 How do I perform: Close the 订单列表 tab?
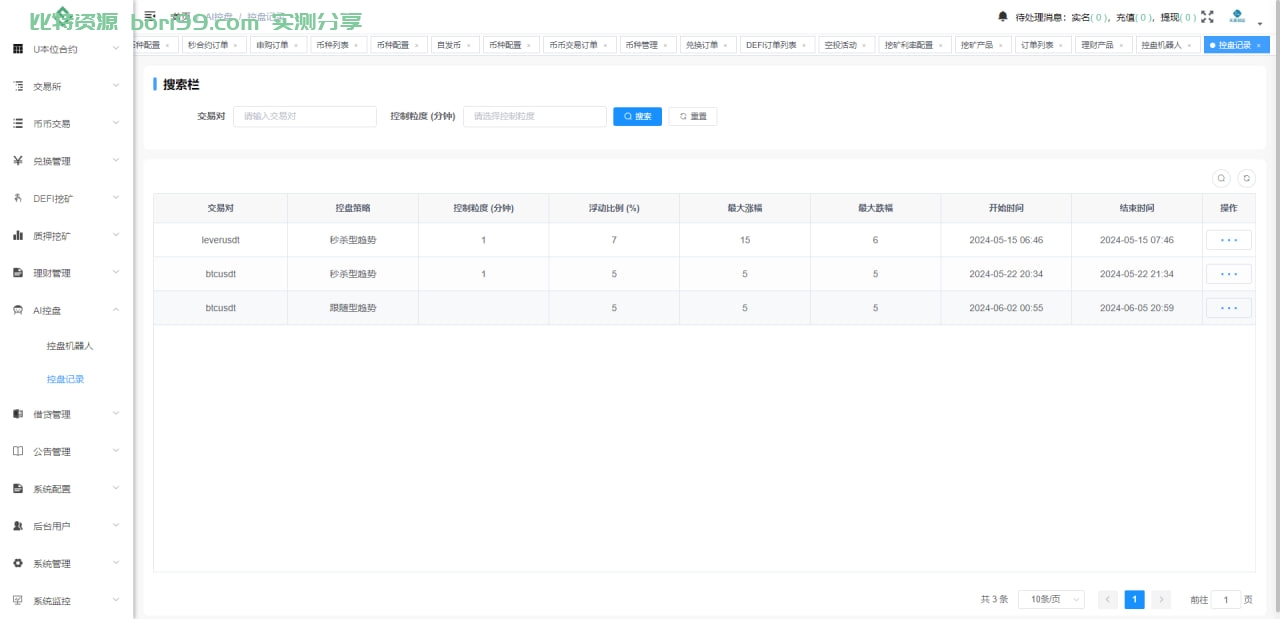1061,46
